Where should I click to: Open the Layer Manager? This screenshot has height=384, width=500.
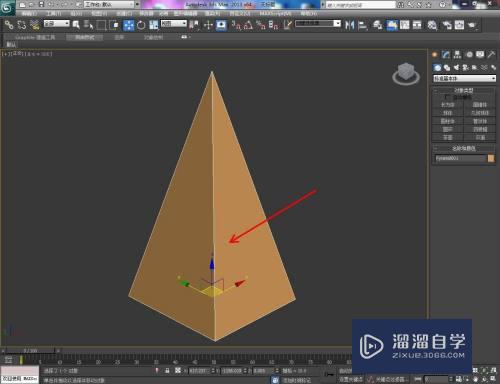[x=378, y=25]
